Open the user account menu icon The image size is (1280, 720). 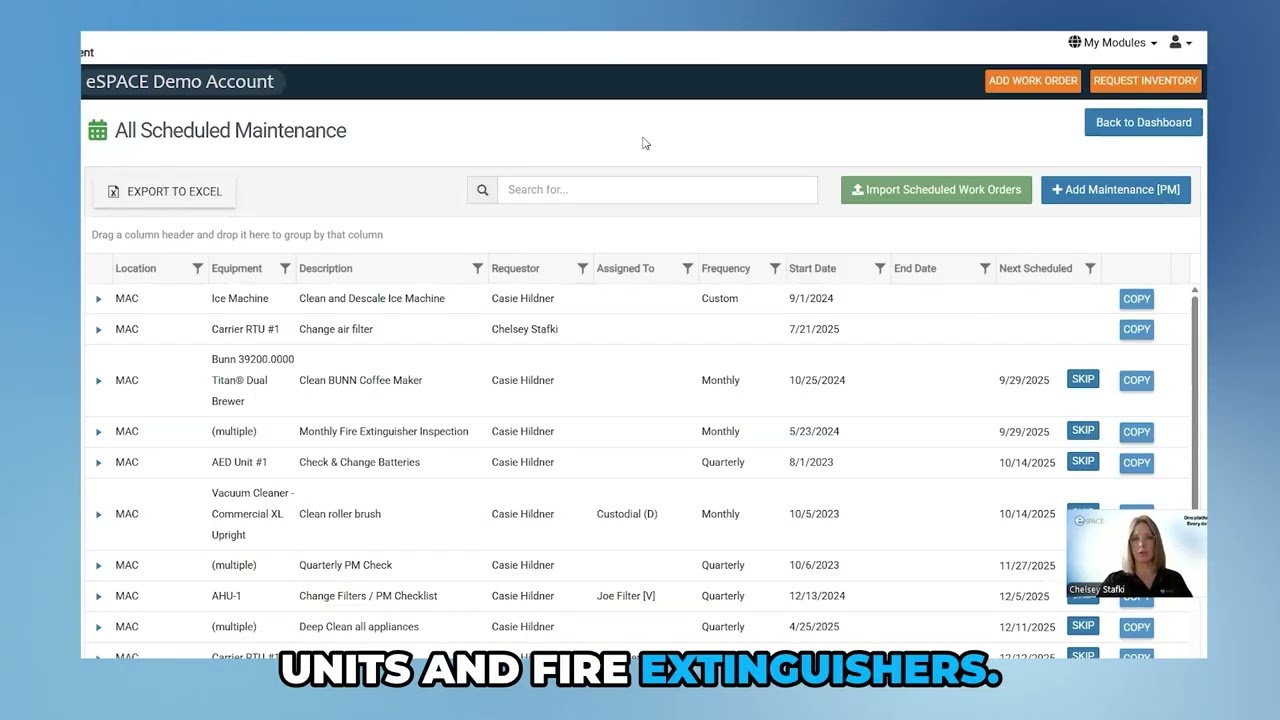(x=1180, y=42)
